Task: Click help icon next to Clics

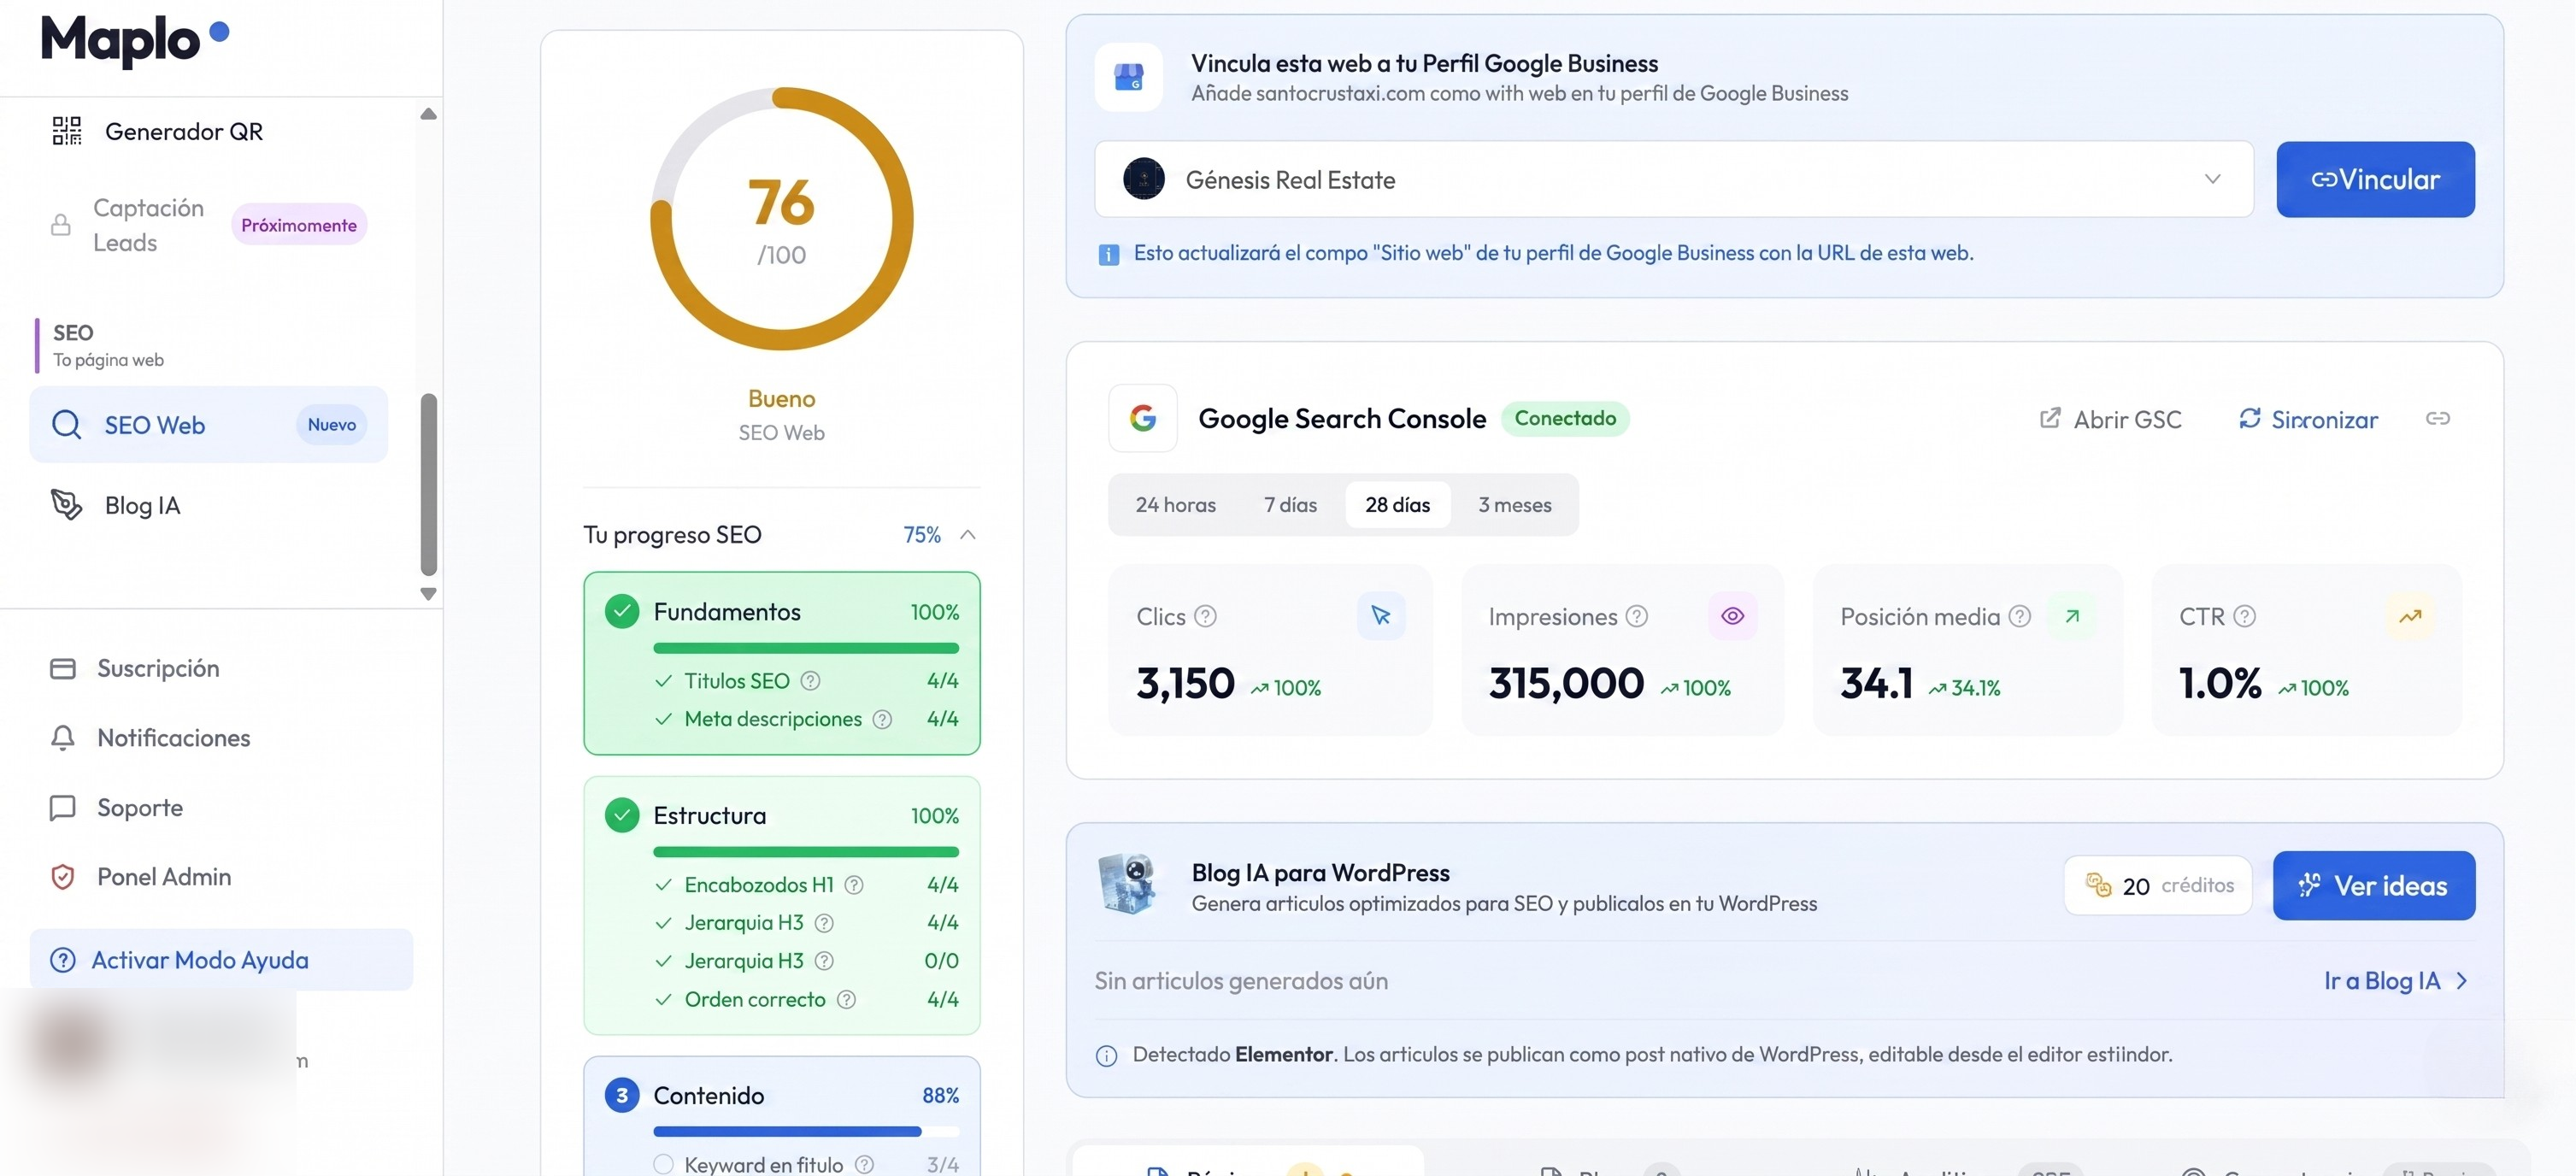Action: 1206,617
